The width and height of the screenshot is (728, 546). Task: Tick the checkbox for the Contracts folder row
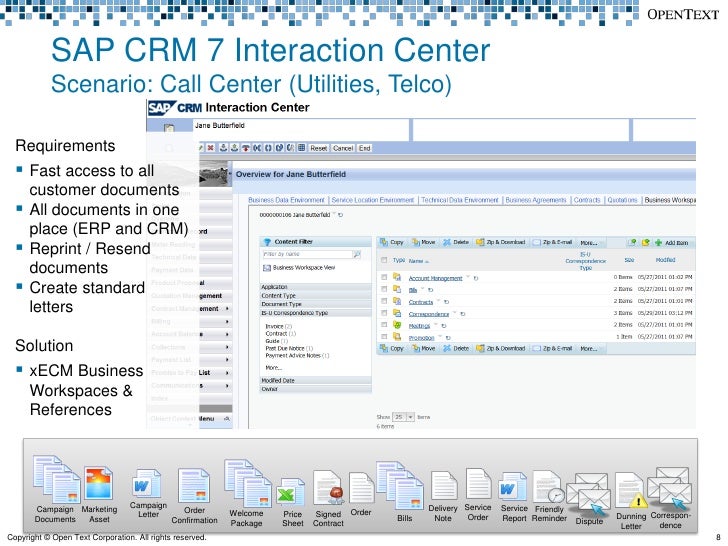click(x=384, y=301)
